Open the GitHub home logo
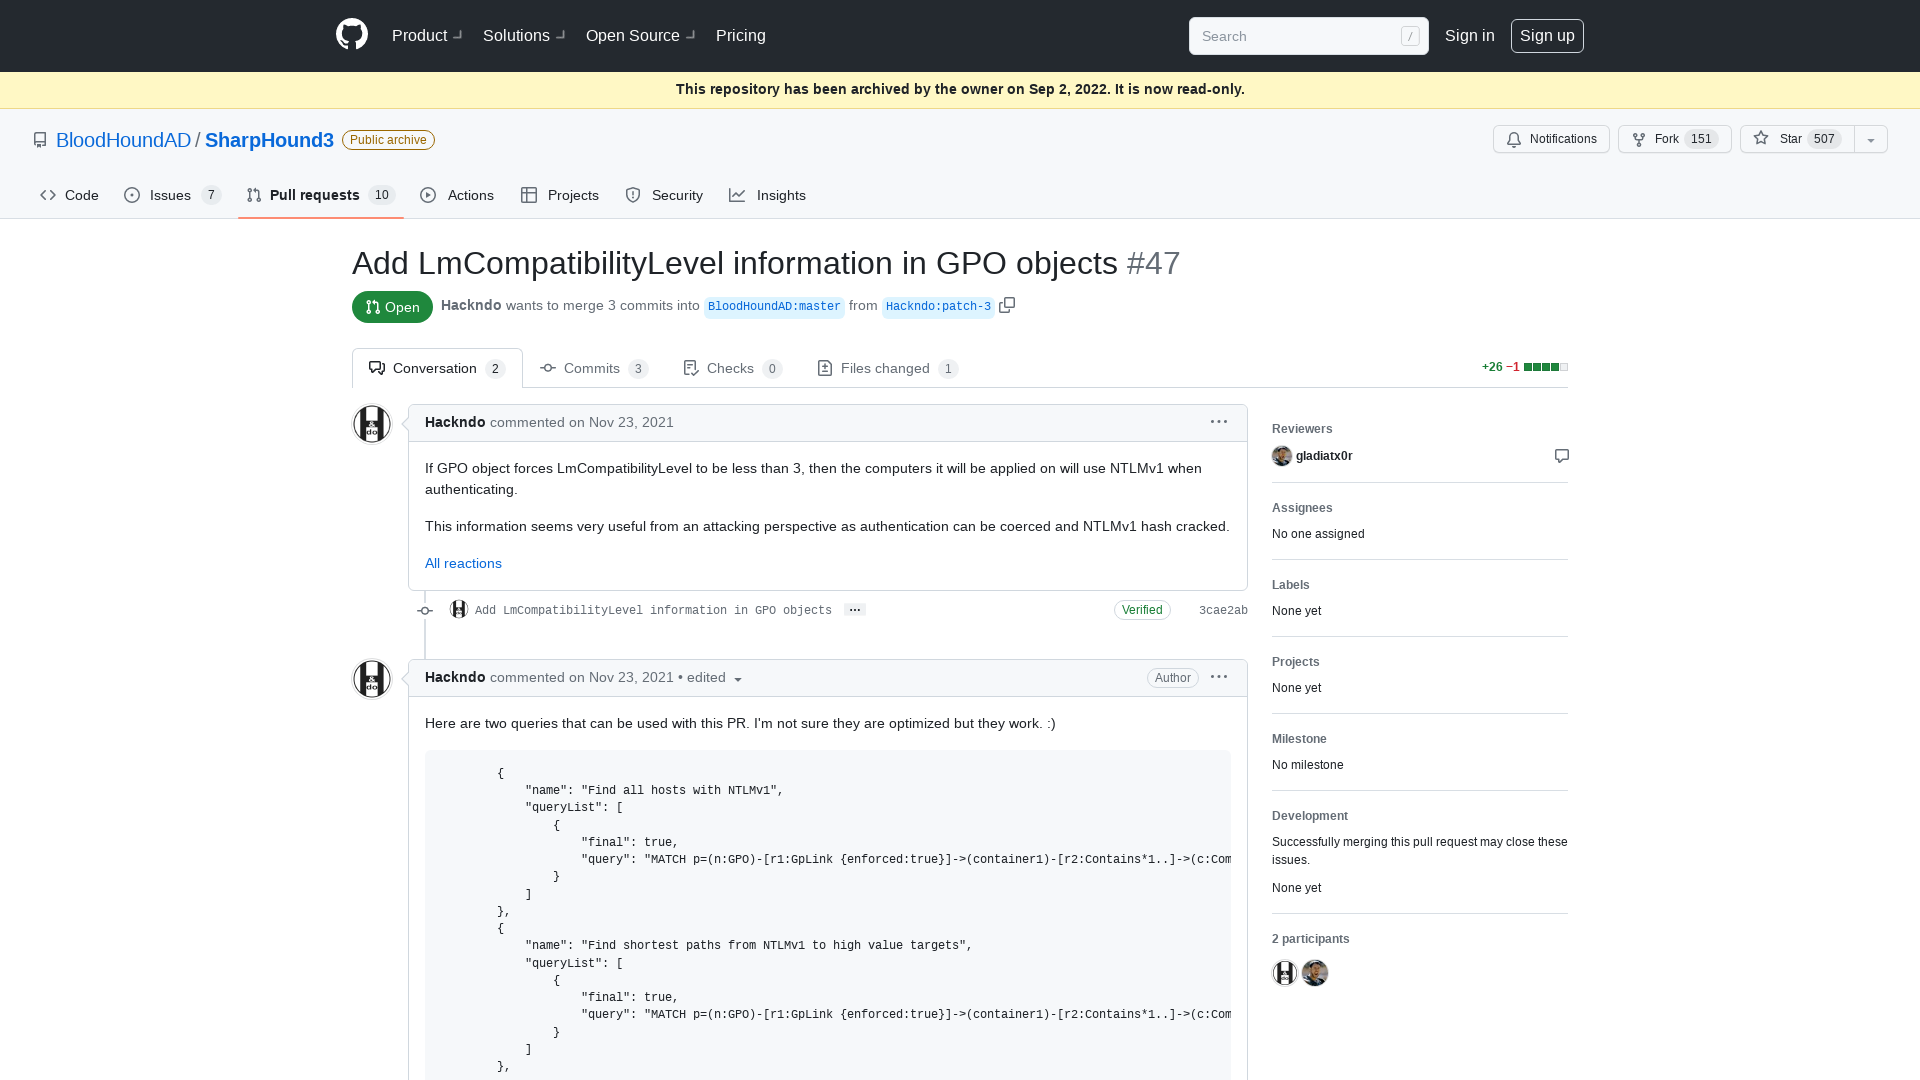The width and height of the screenshot is (1920, 1080). point(352,35)
